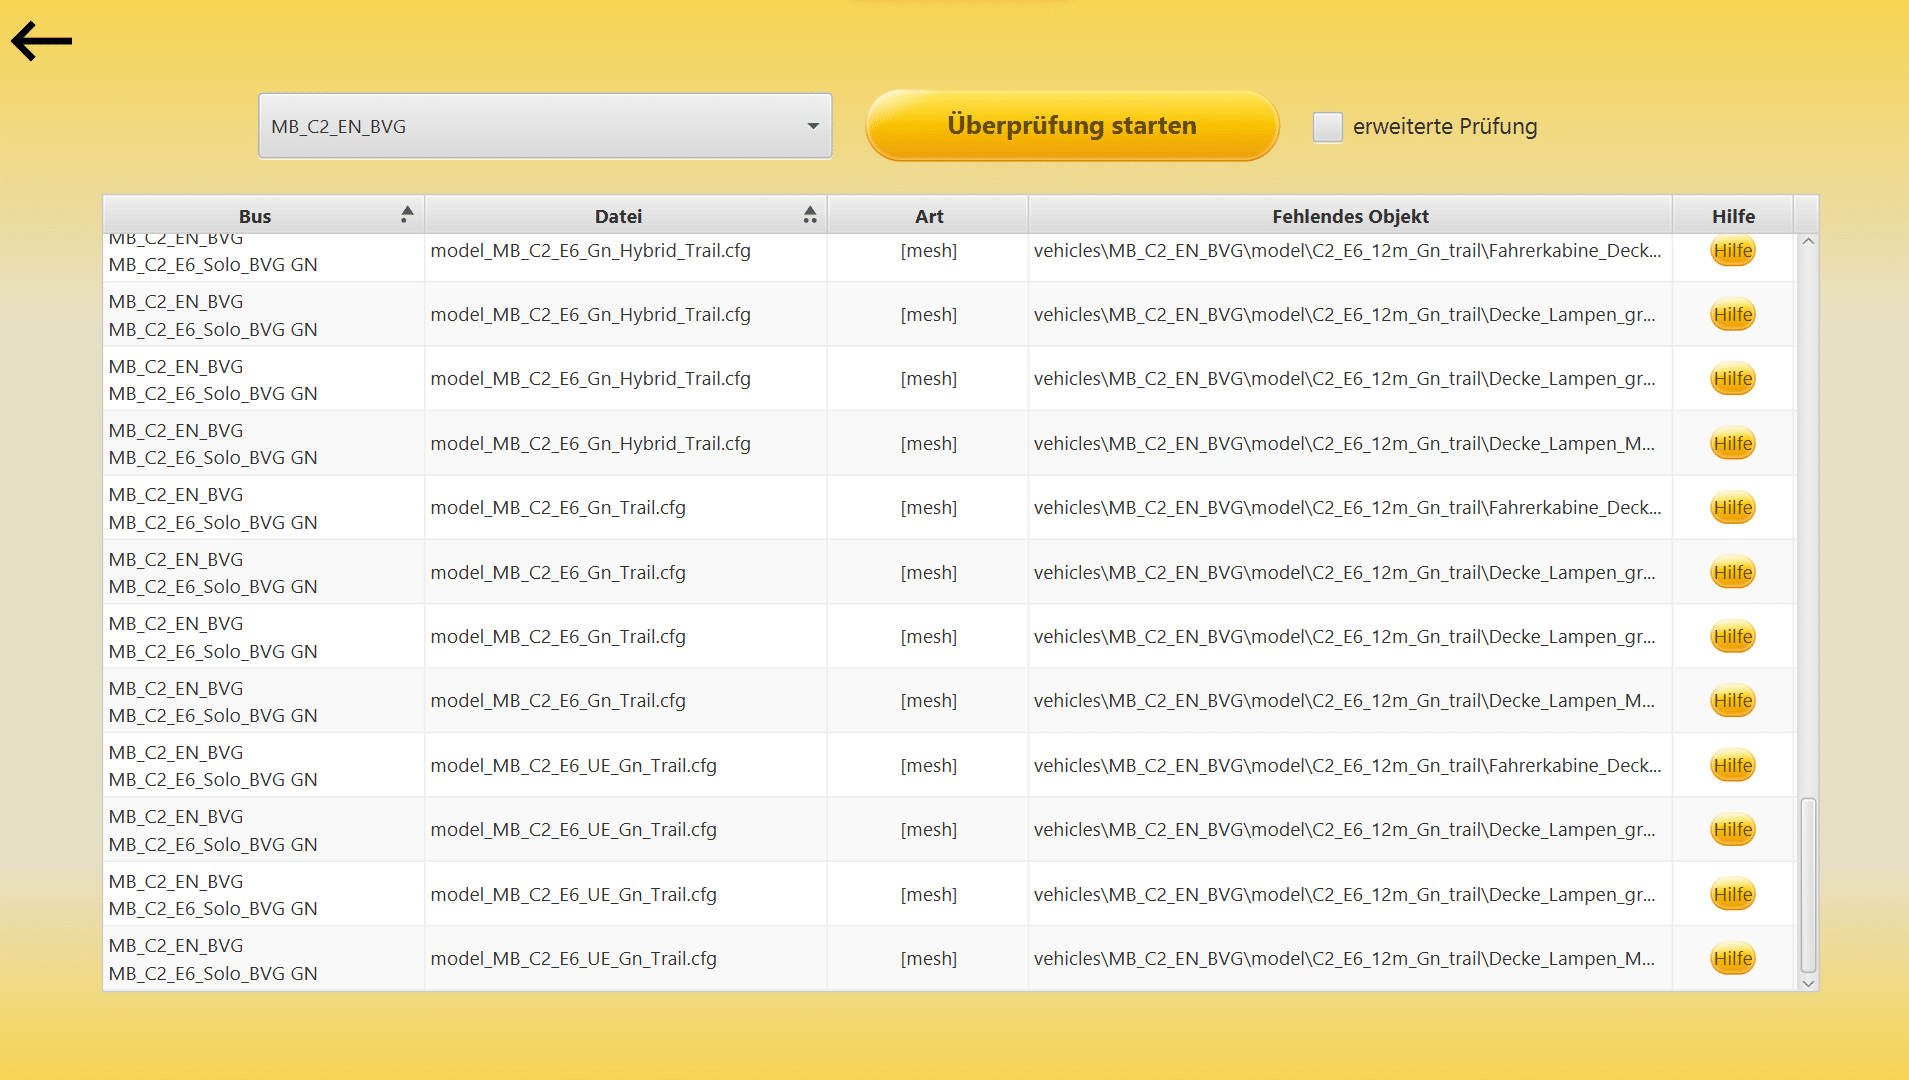Click the table's vertical scrollbar thumb
The width and height of the screenshot is (1909, 1080).
point(1807,885)
